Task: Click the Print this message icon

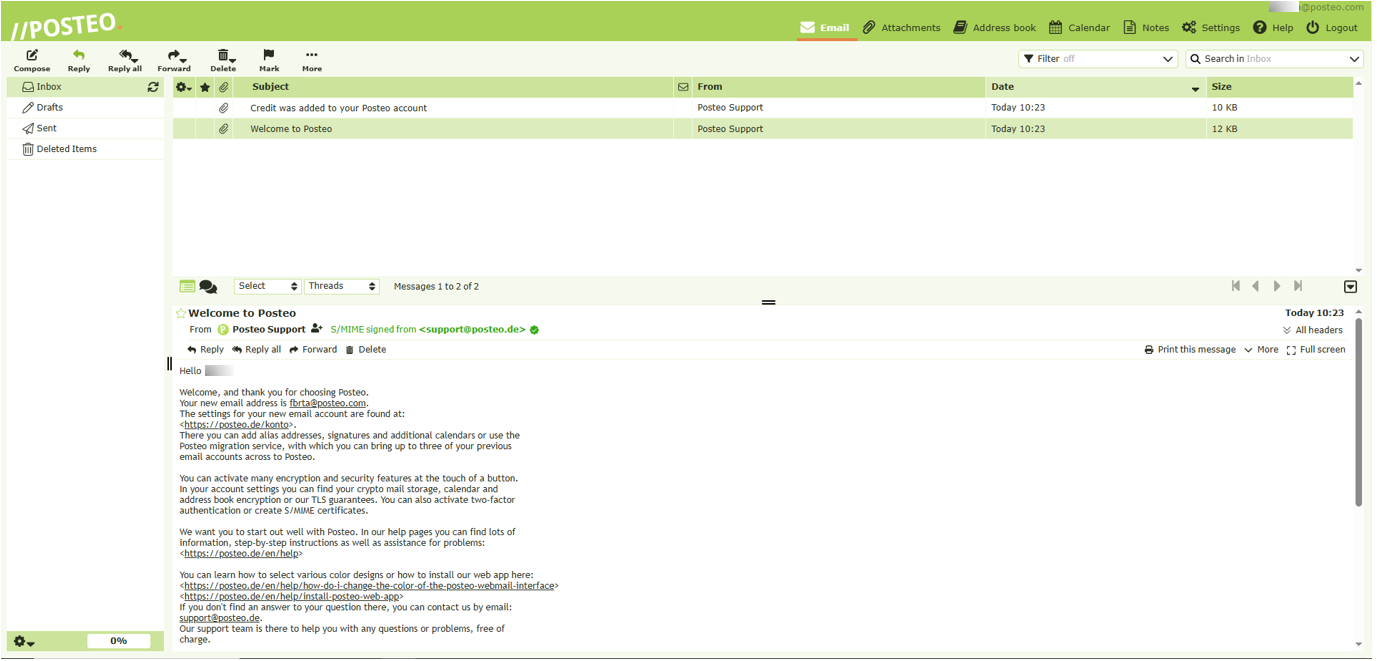Action: click(x=1149, y=350)
